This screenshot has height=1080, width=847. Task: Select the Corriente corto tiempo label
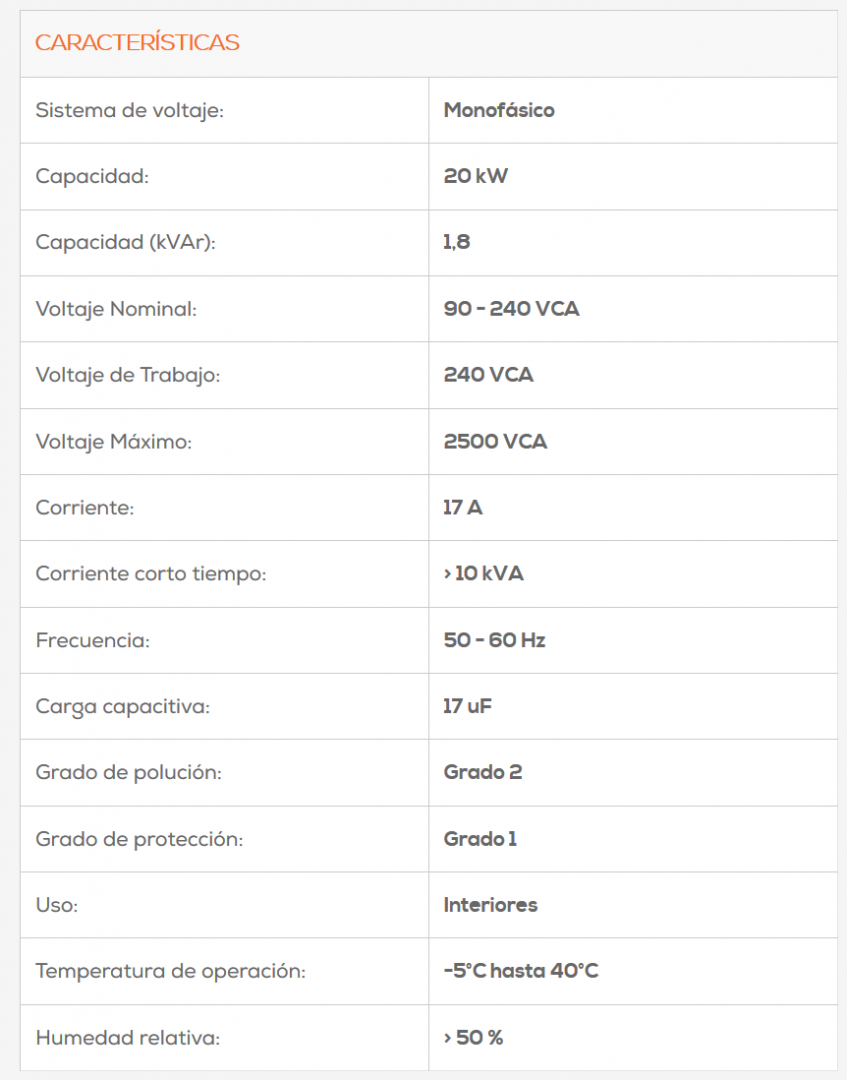pos(151,574)
